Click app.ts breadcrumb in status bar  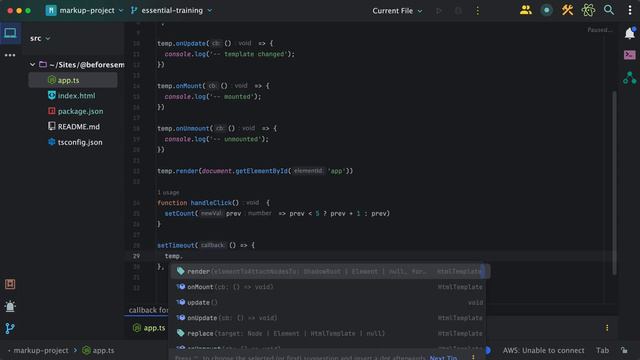[98, 350]
